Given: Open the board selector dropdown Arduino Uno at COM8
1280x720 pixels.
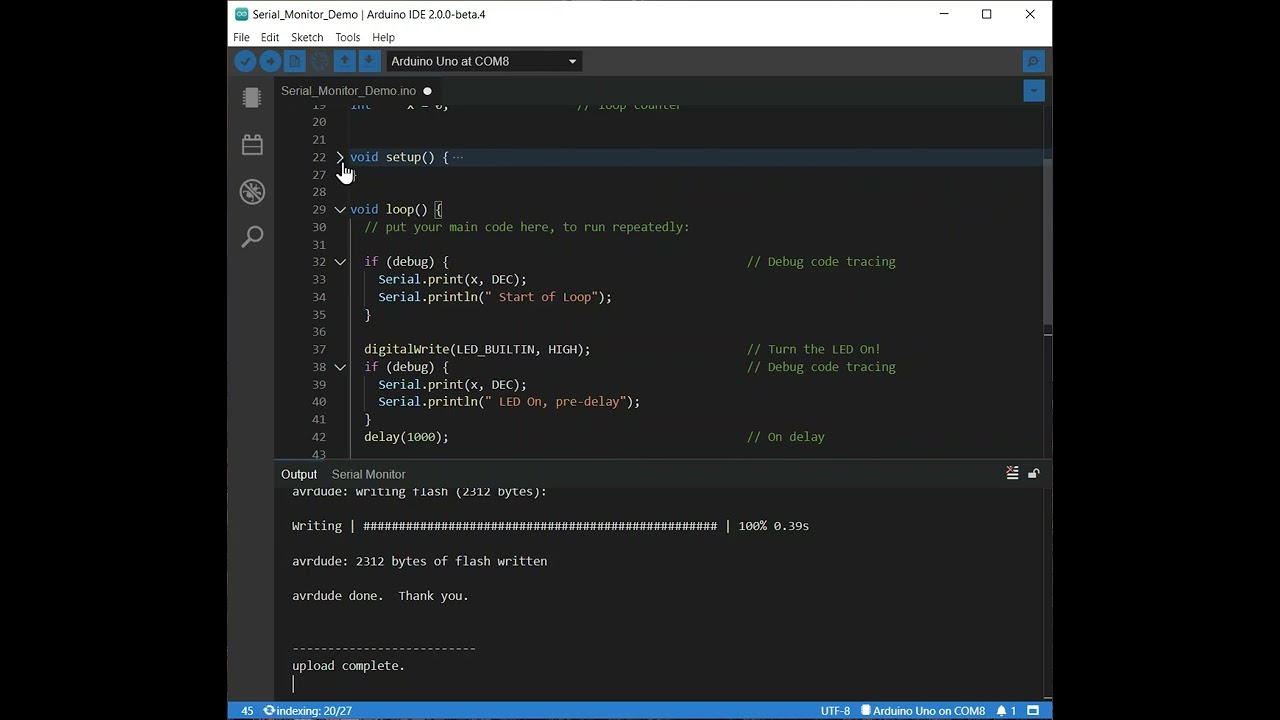Looking at the screenshot, I should 485,61.
